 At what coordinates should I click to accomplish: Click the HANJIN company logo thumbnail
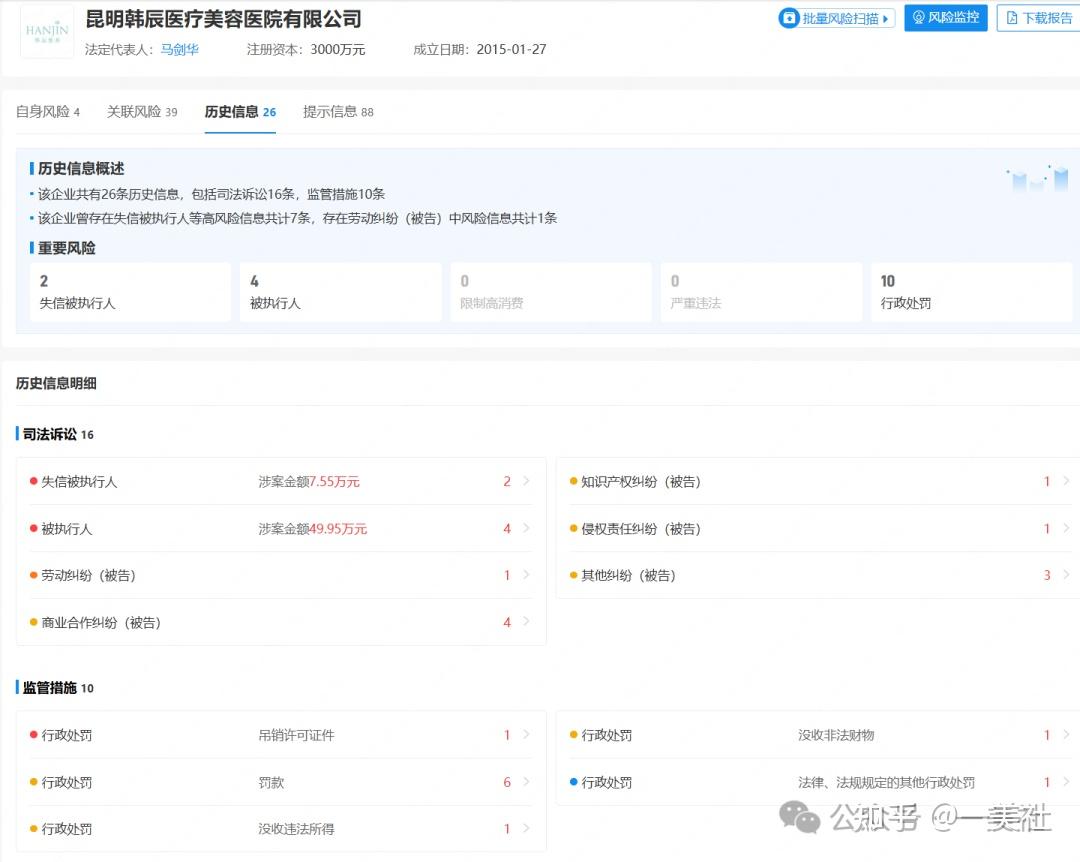pyautogui.click(x=47, y=32)
